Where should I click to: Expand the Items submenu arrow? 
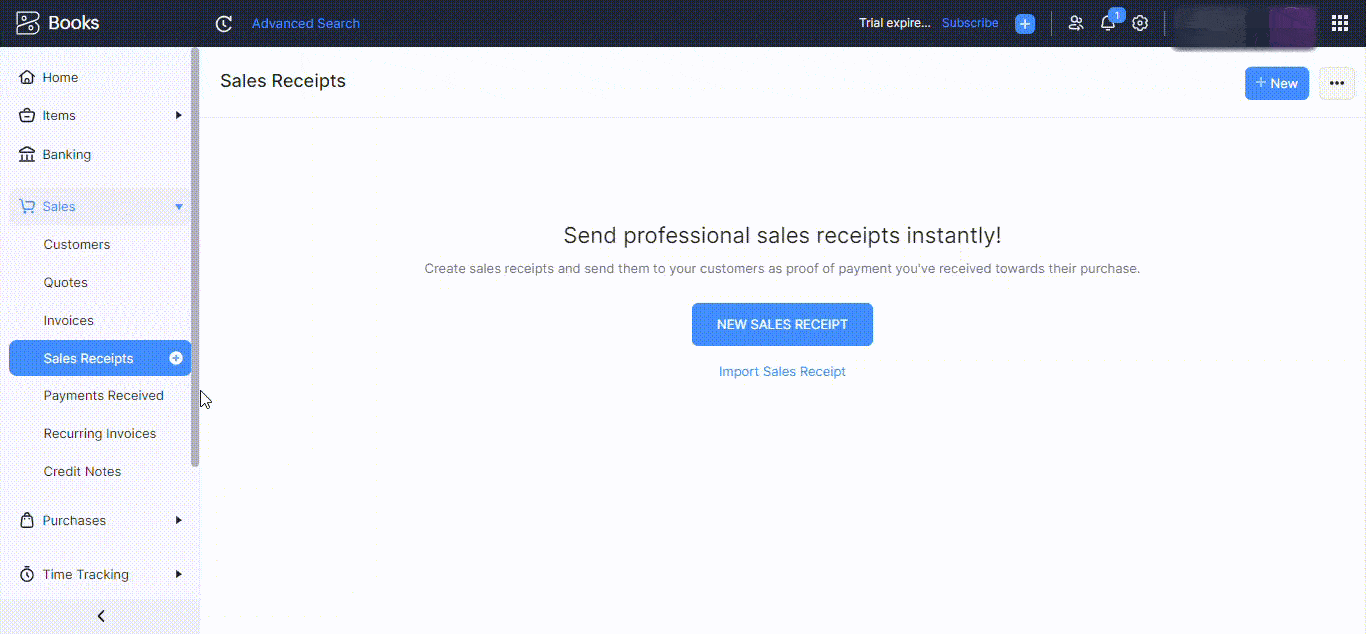point(179,115)
